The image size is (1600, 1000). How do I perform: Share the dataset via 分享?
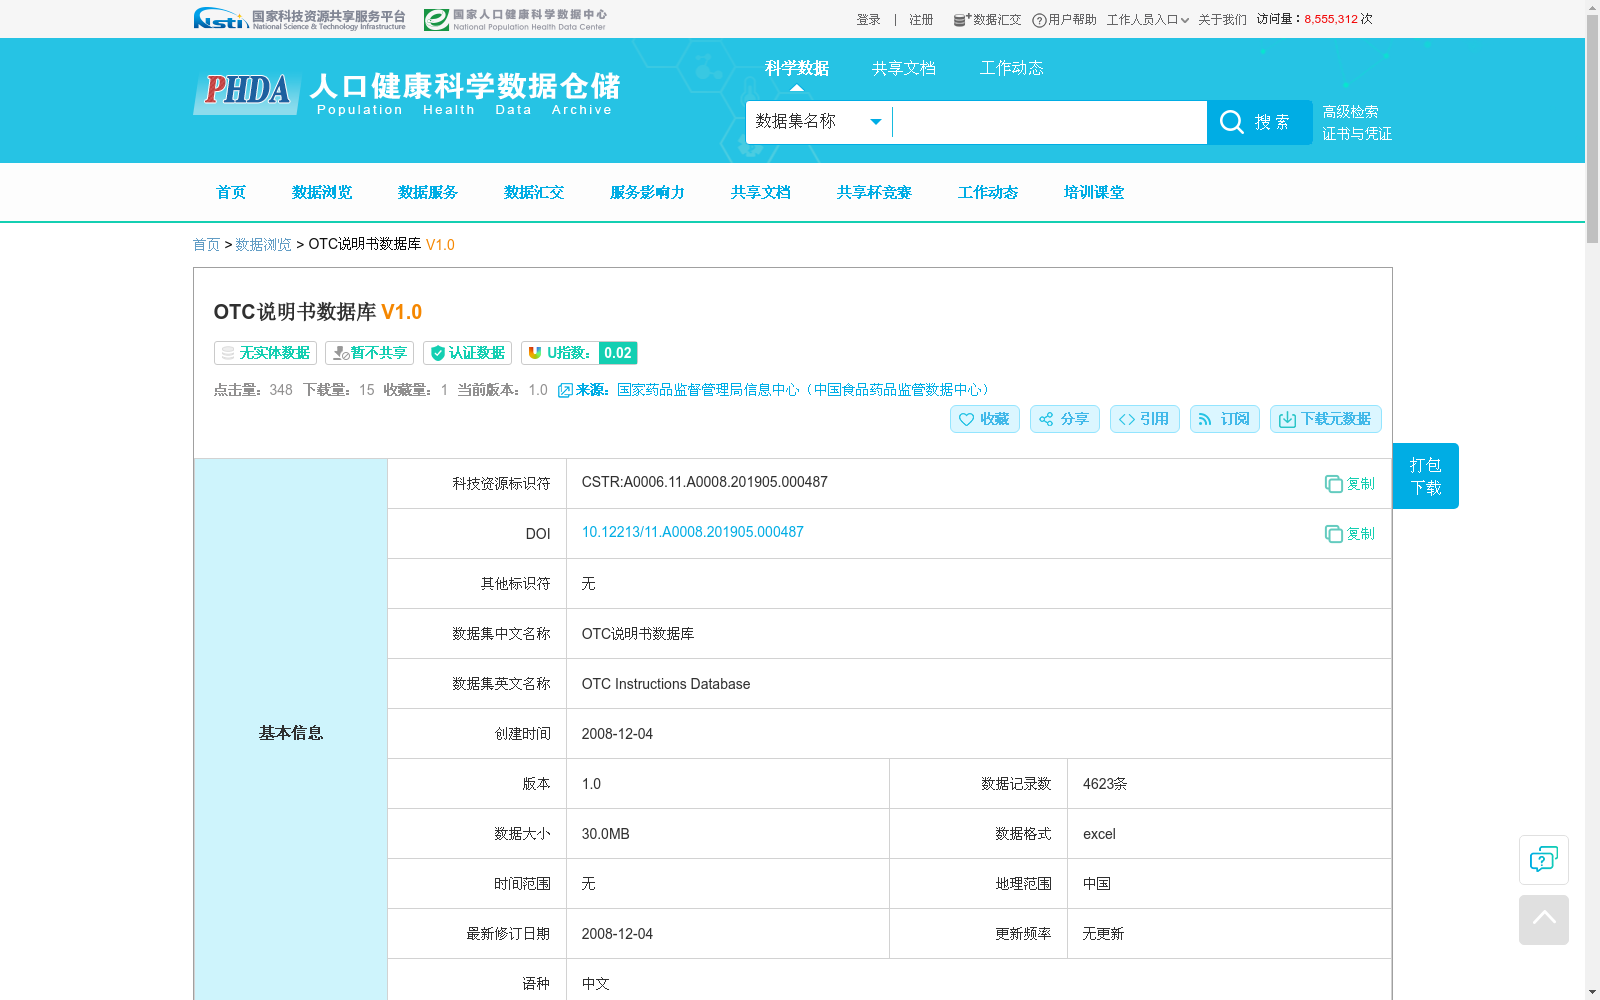coord(1065,419)
